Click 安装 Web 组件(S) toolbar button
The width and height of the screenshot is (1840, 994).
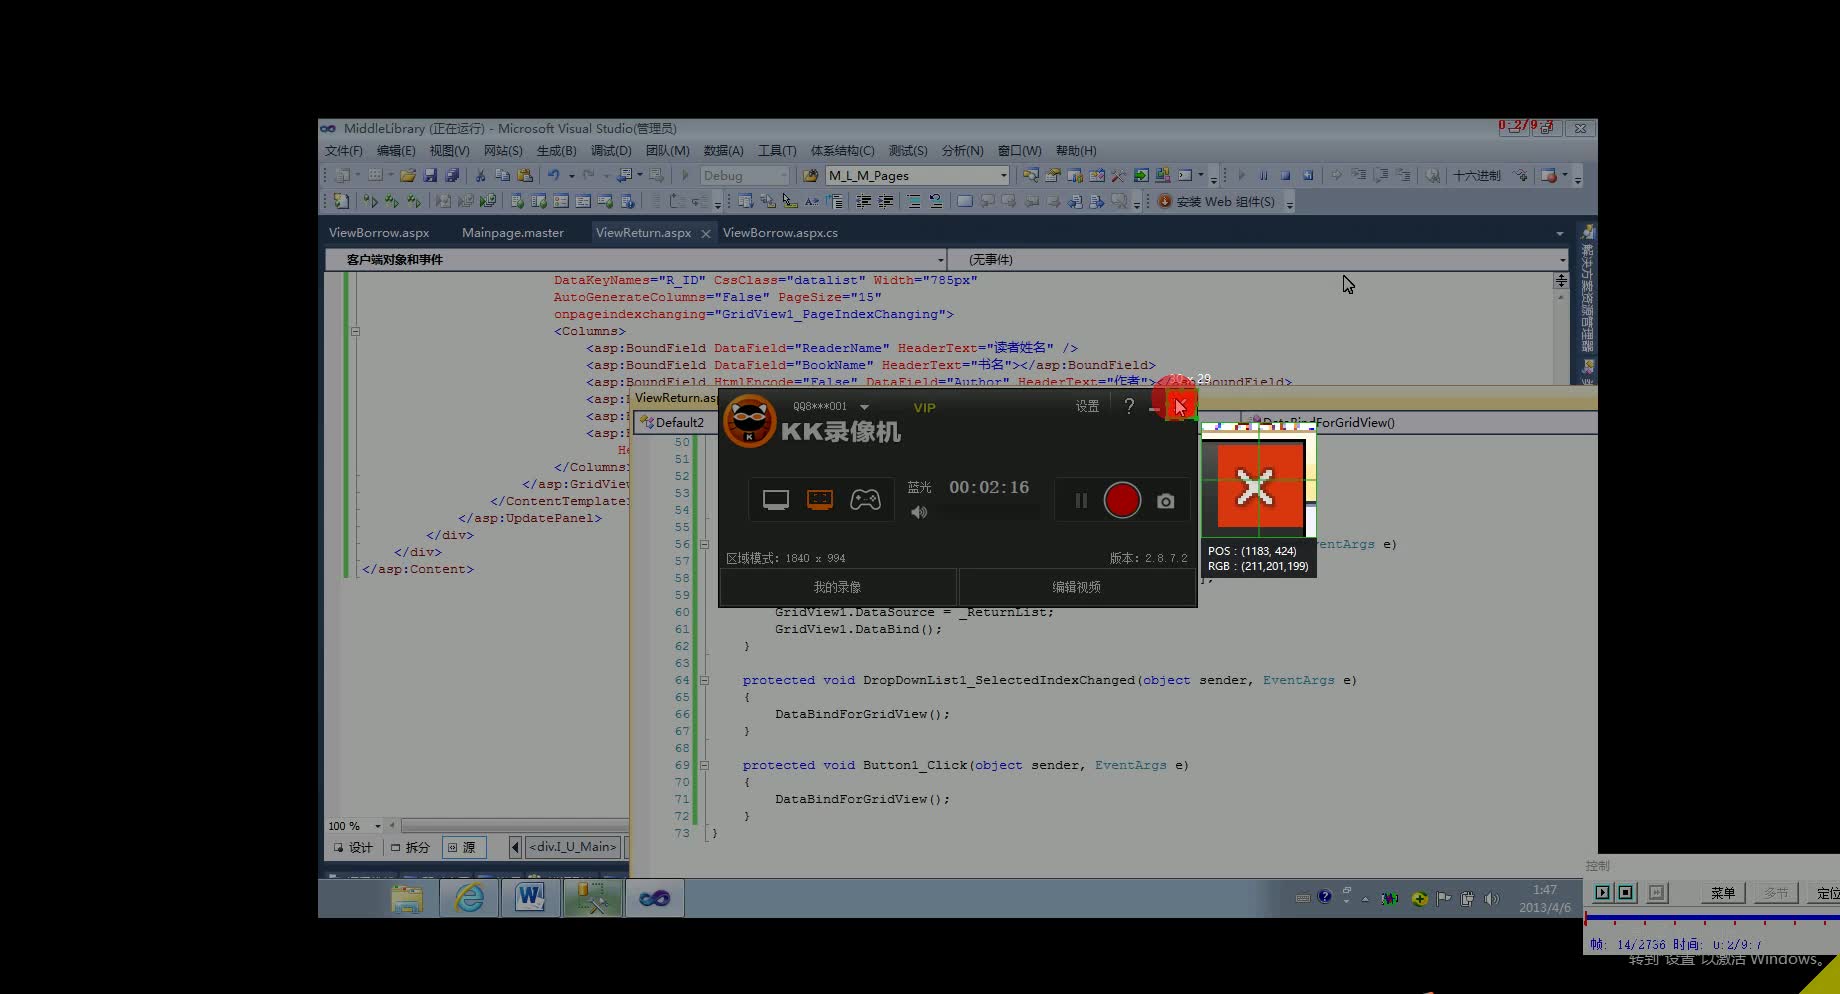point(1216,202)
